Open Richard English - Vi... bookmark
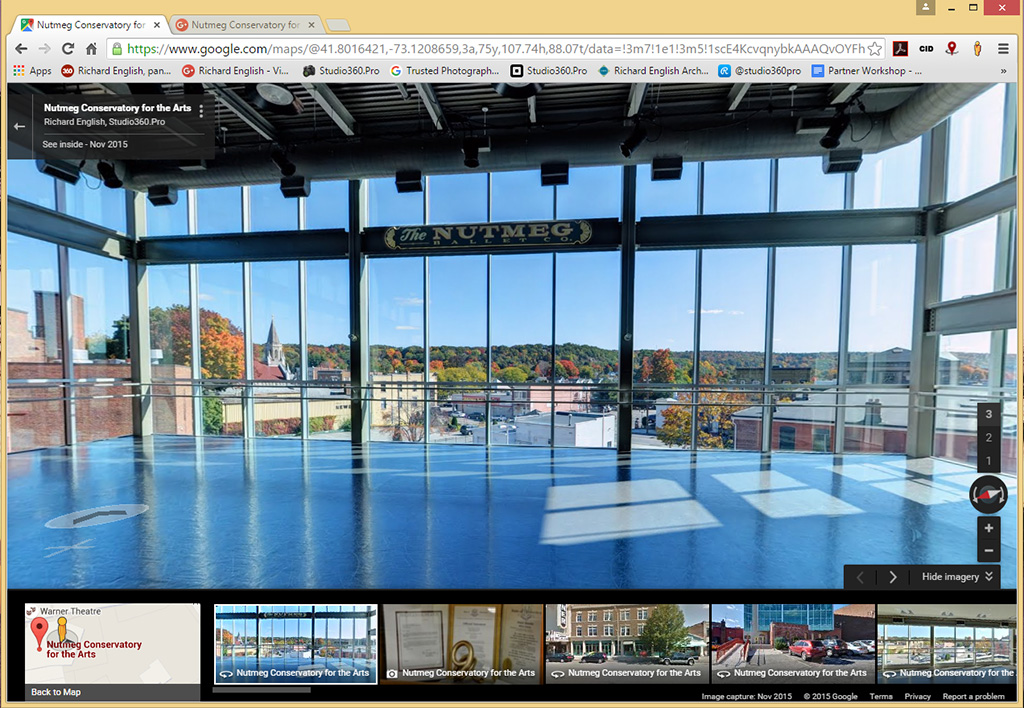Screen dimensions: 1024x708 (235, 71)
